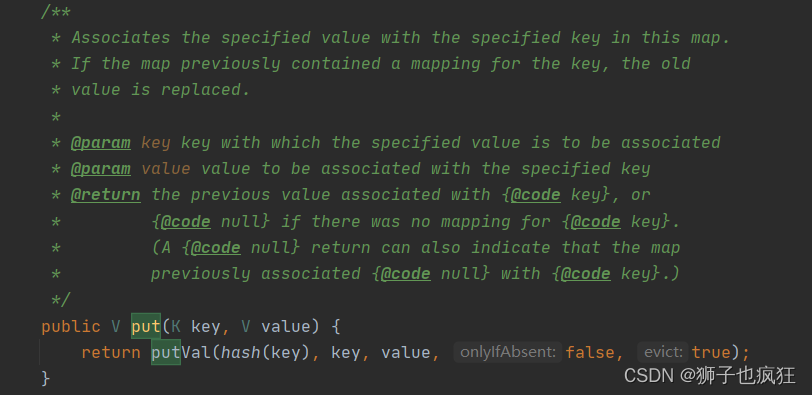Click the @return Javadoc tag

pos(106,195)
